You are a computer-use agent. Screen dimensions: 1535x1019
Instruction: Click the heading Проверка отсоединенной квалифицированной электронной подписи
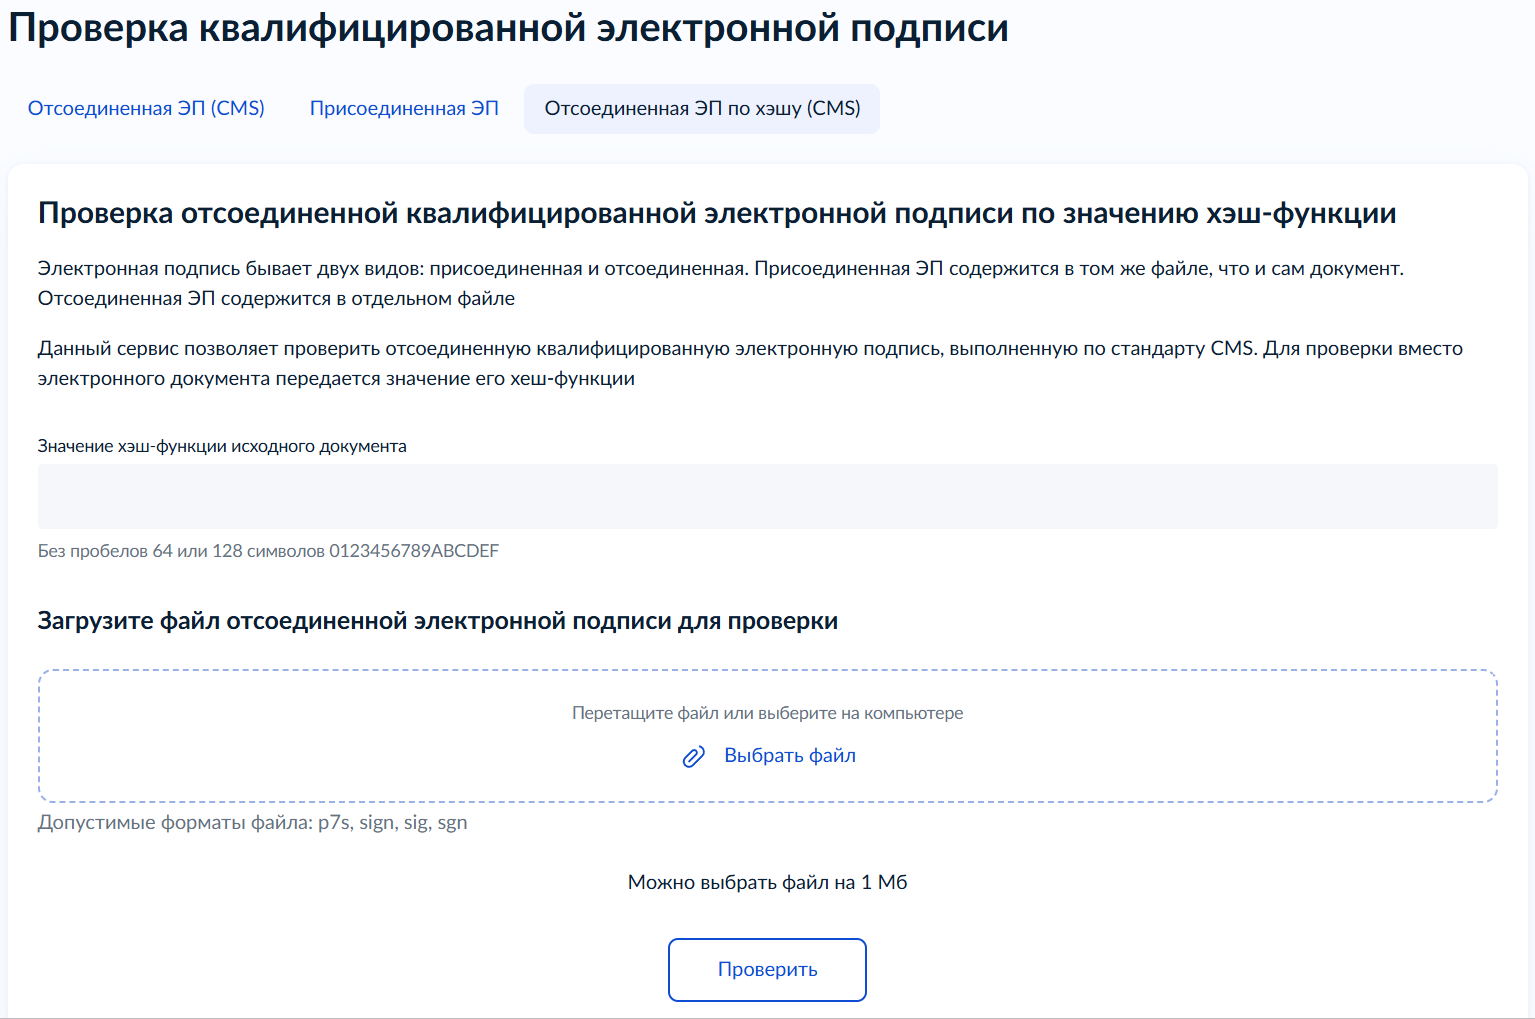[x=716, y=213]
